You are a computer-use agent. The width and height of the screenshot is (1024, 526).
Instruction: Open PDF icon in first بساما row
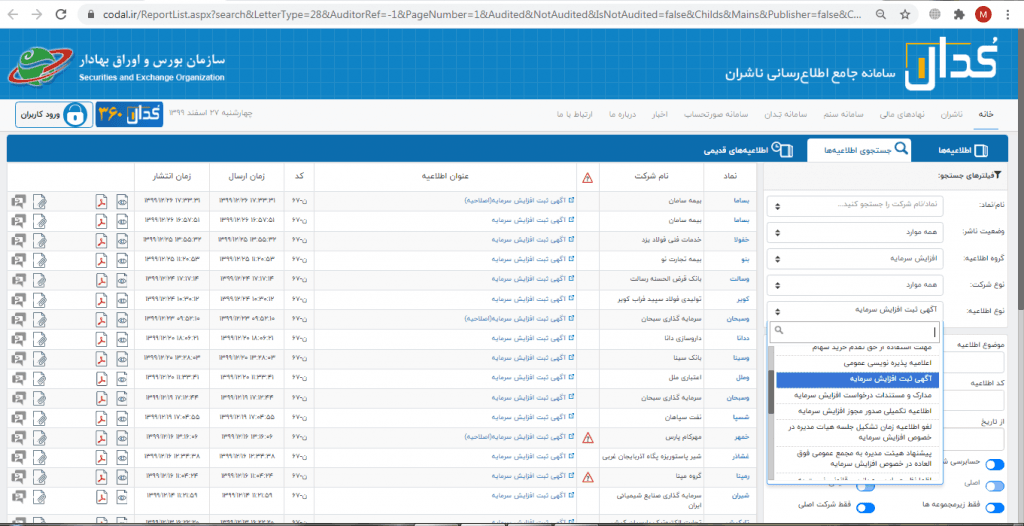[101, 200]
